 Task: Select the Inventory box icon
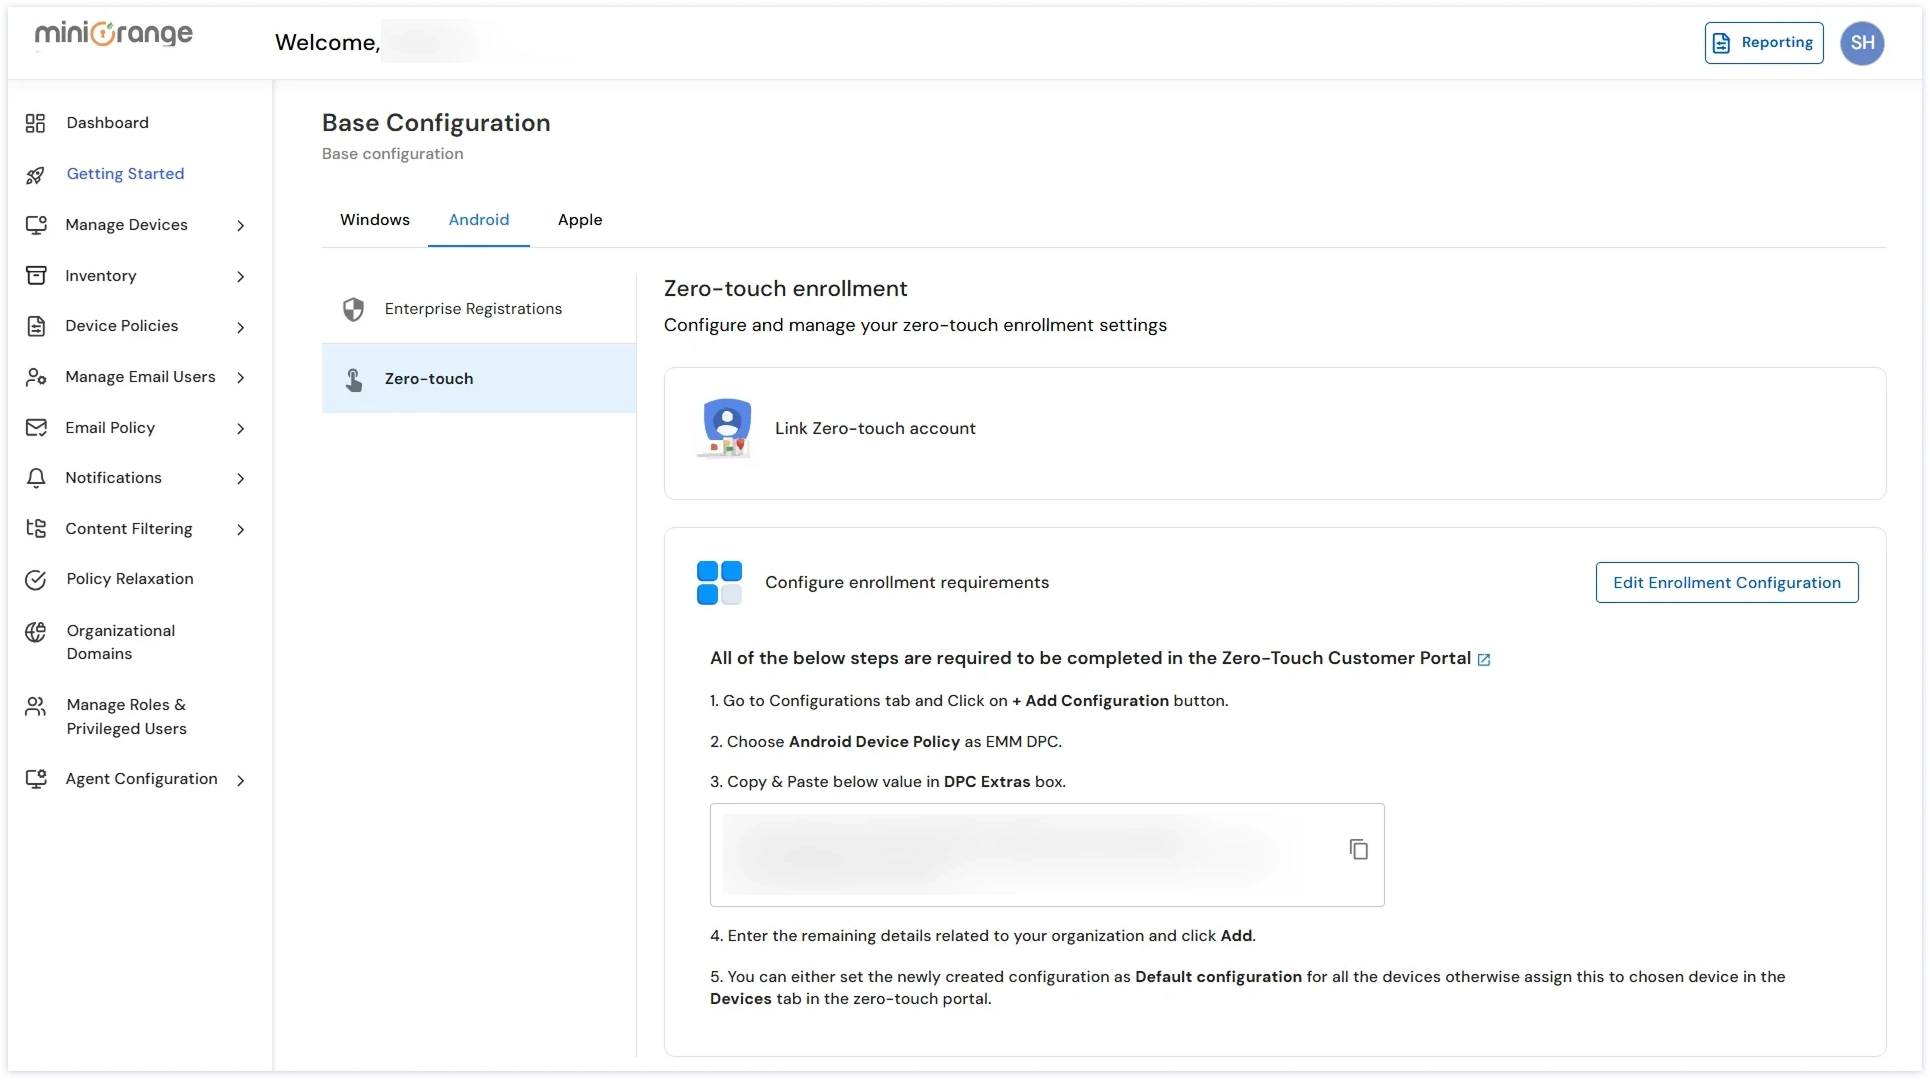tap(36, 275)
